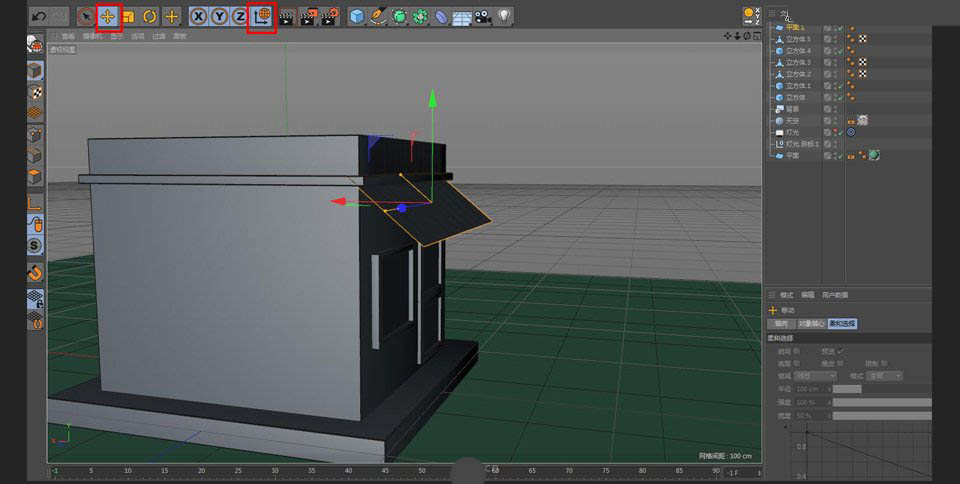Toggle X axis lock
The width and height of the screenshot is (960, 484).
coord(198,16)
